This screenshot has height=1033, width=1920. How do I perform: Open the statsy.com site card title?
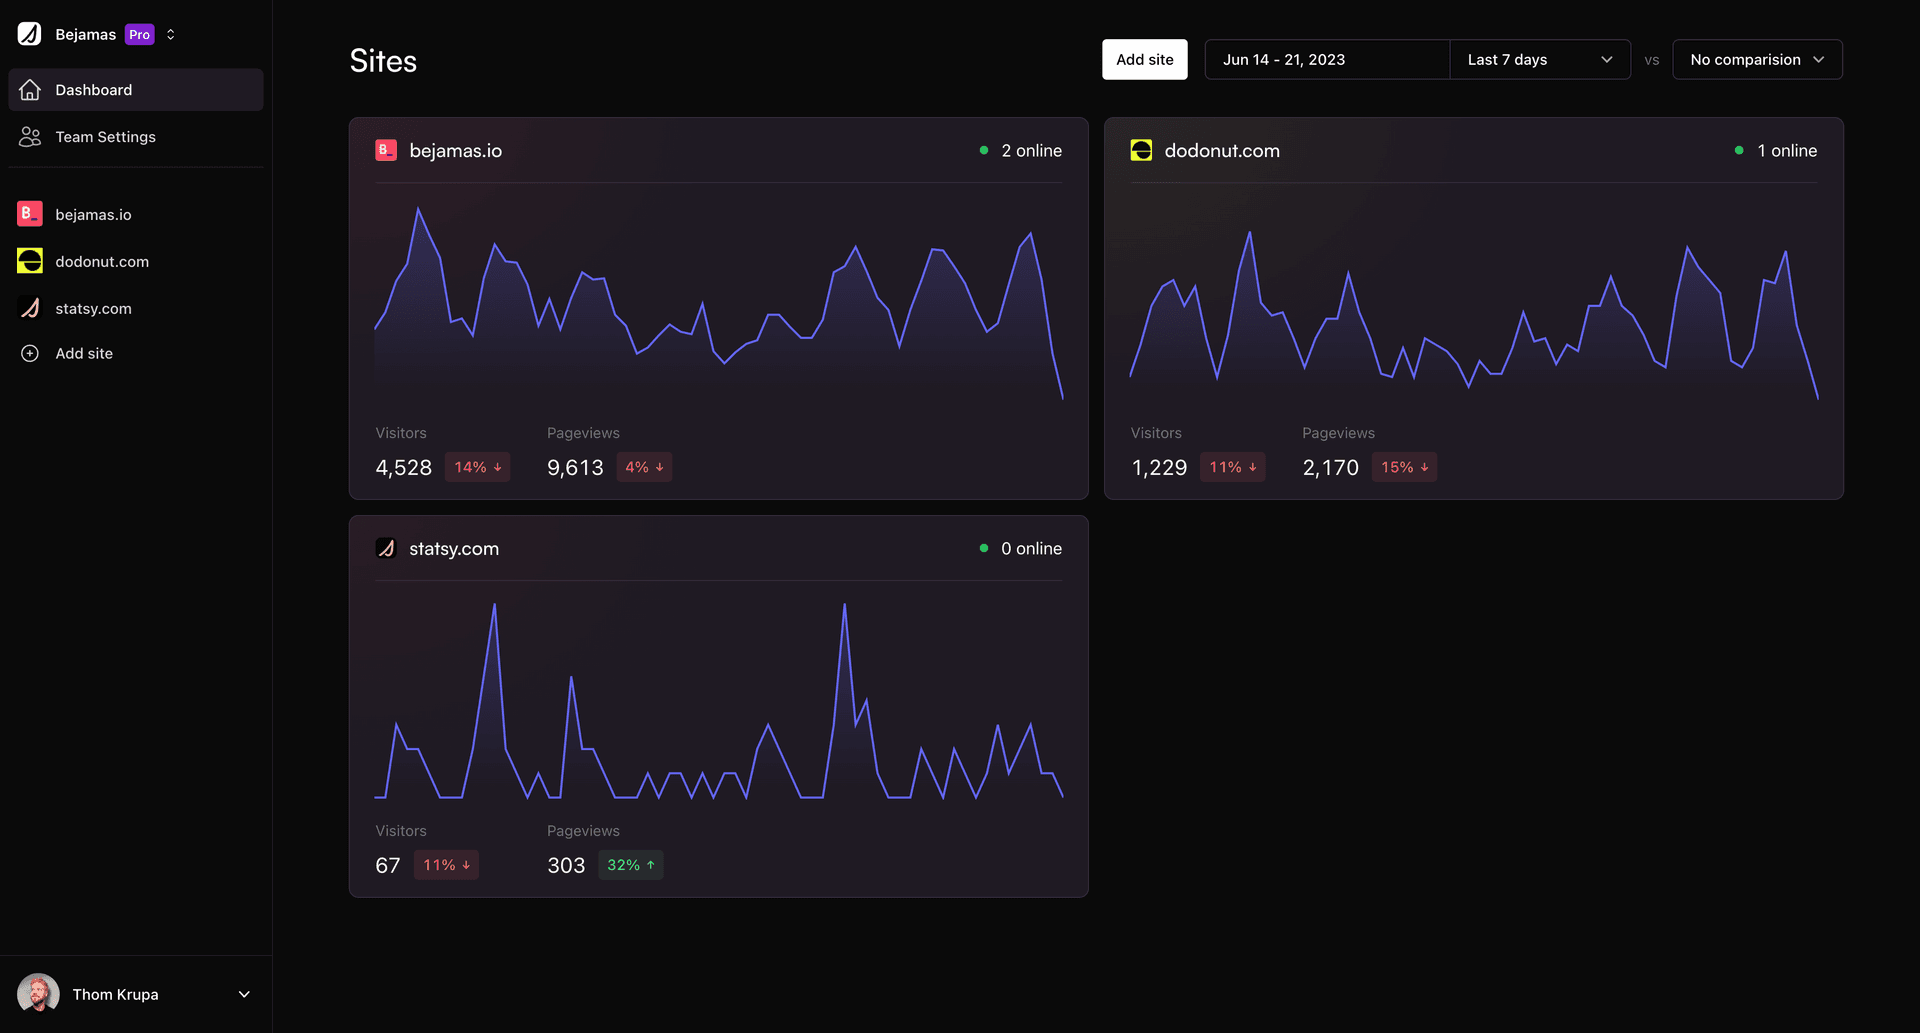click(x=454, y=549)
